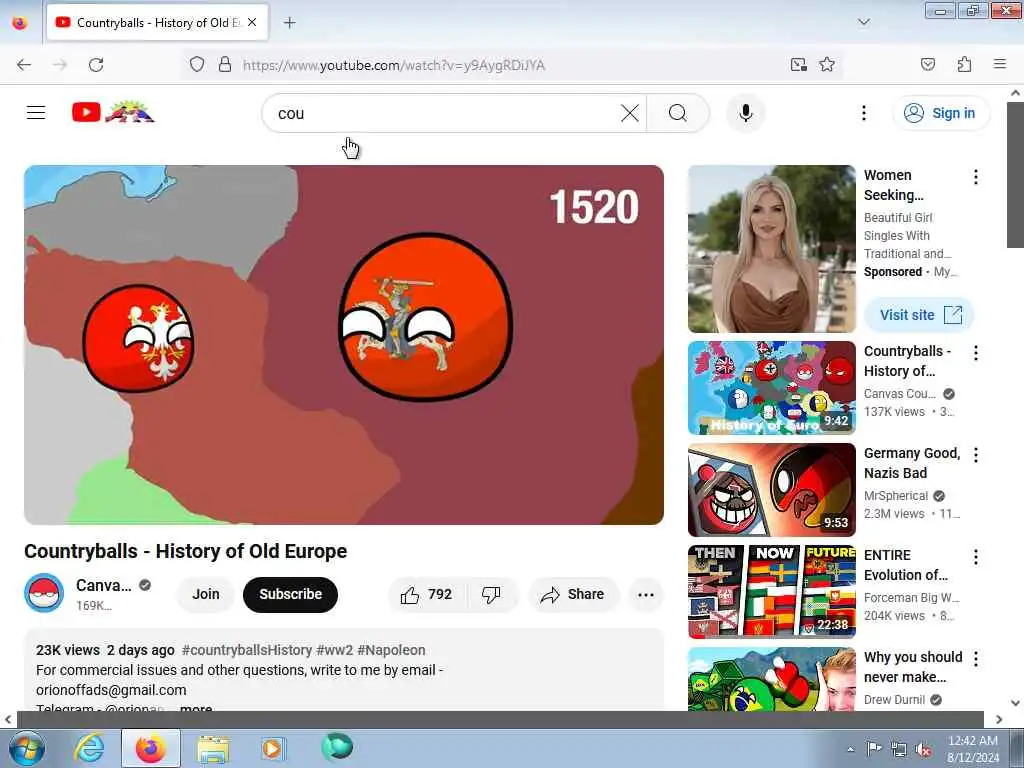Viewport: 1024px width, 768px height.
Task: Follow the #countryballsHistory hashtag
Action: (247, 650)
